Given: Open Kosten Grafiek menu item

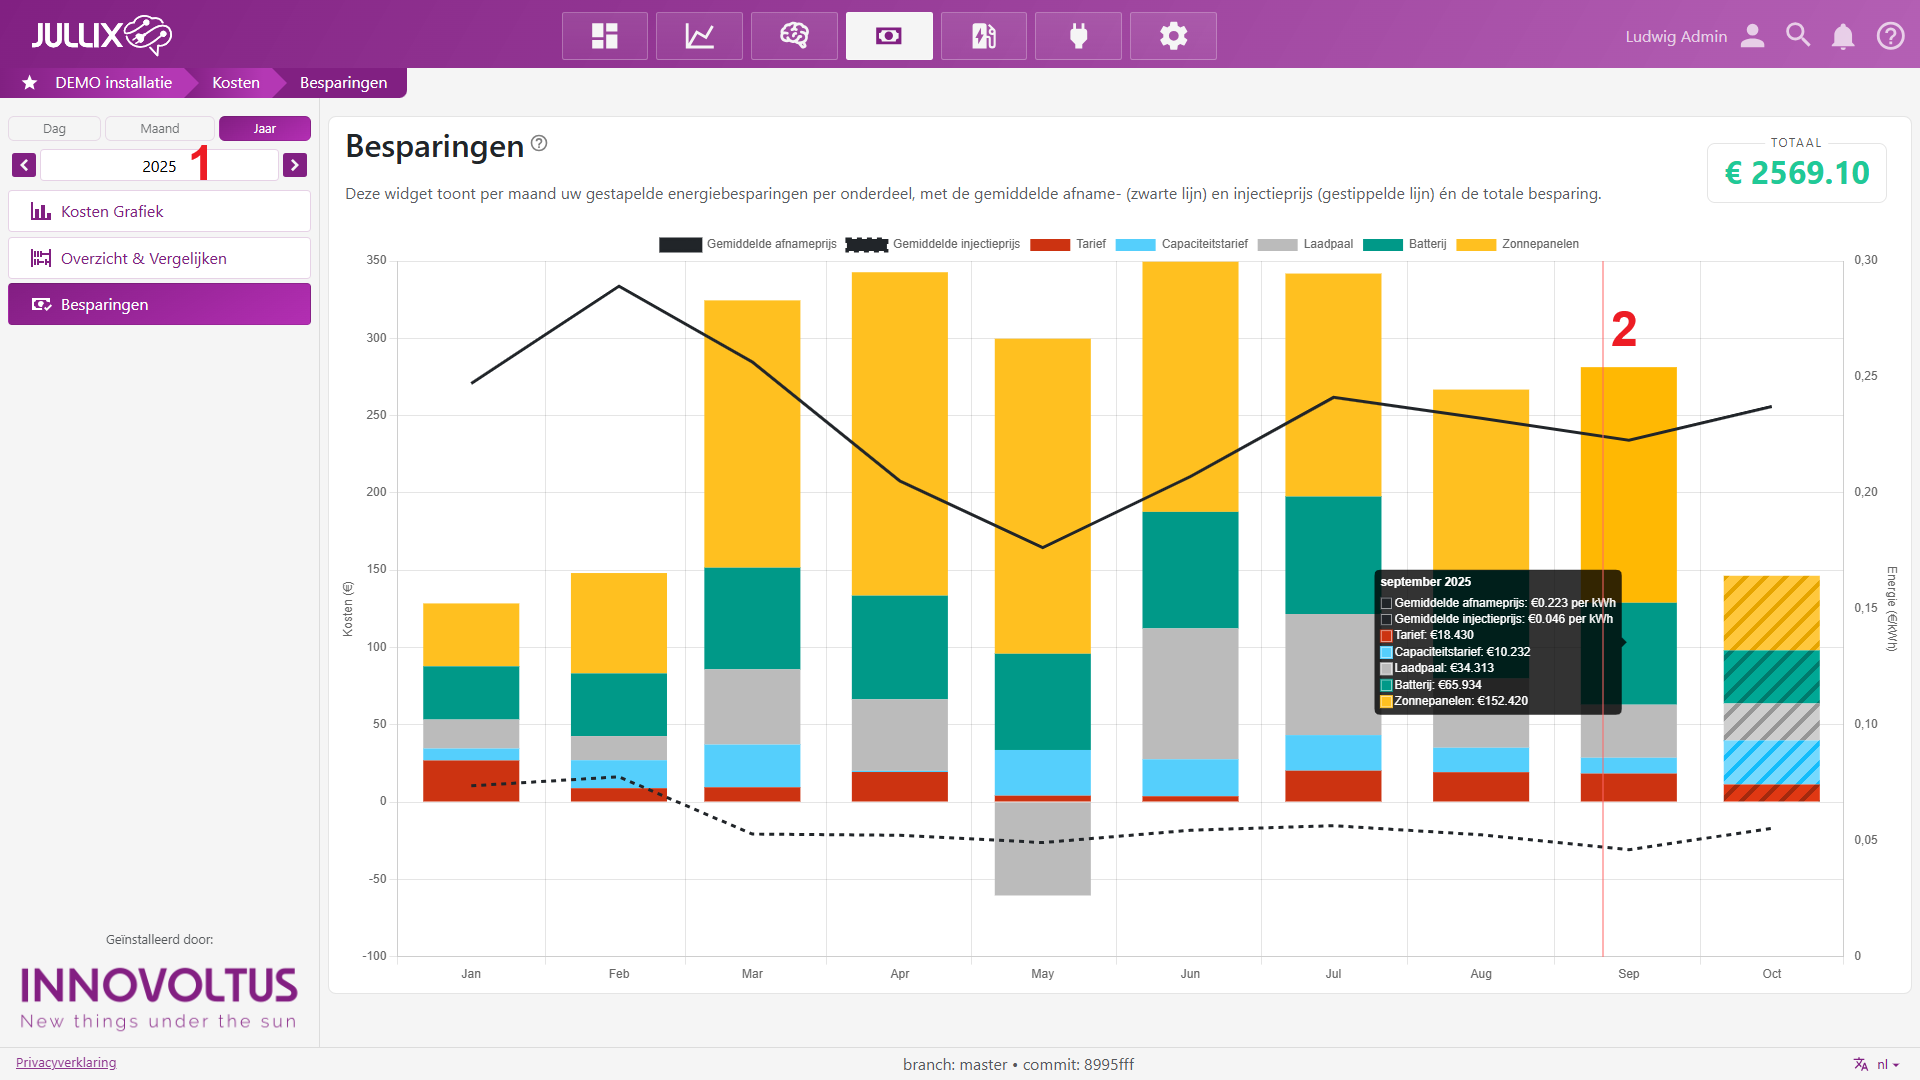Looking at the screenshot, I should 159,211.
